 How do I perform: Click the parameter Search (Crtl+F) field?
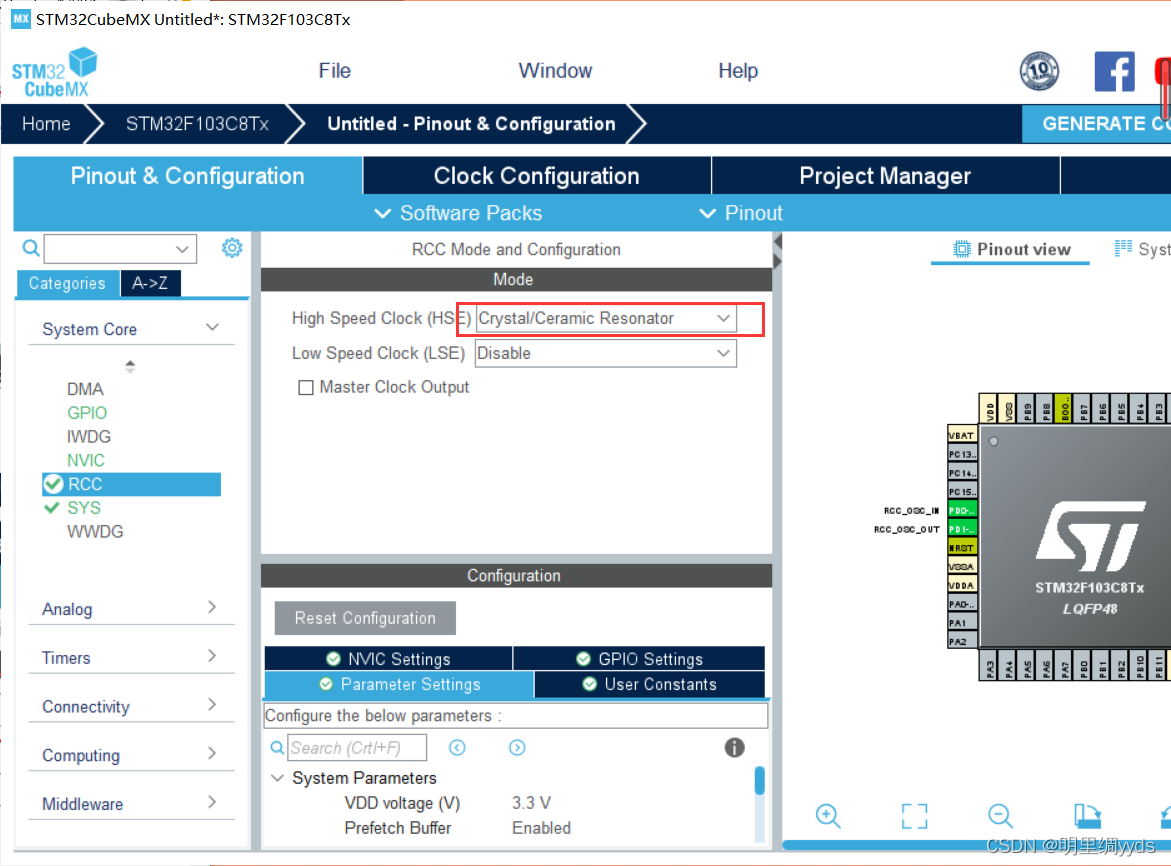pos(357,747)
